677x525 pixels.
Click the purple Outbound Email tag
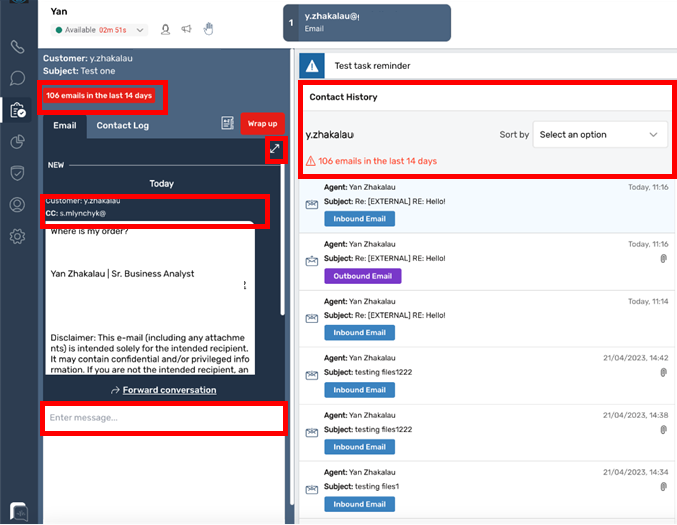(x=362, y=276)
